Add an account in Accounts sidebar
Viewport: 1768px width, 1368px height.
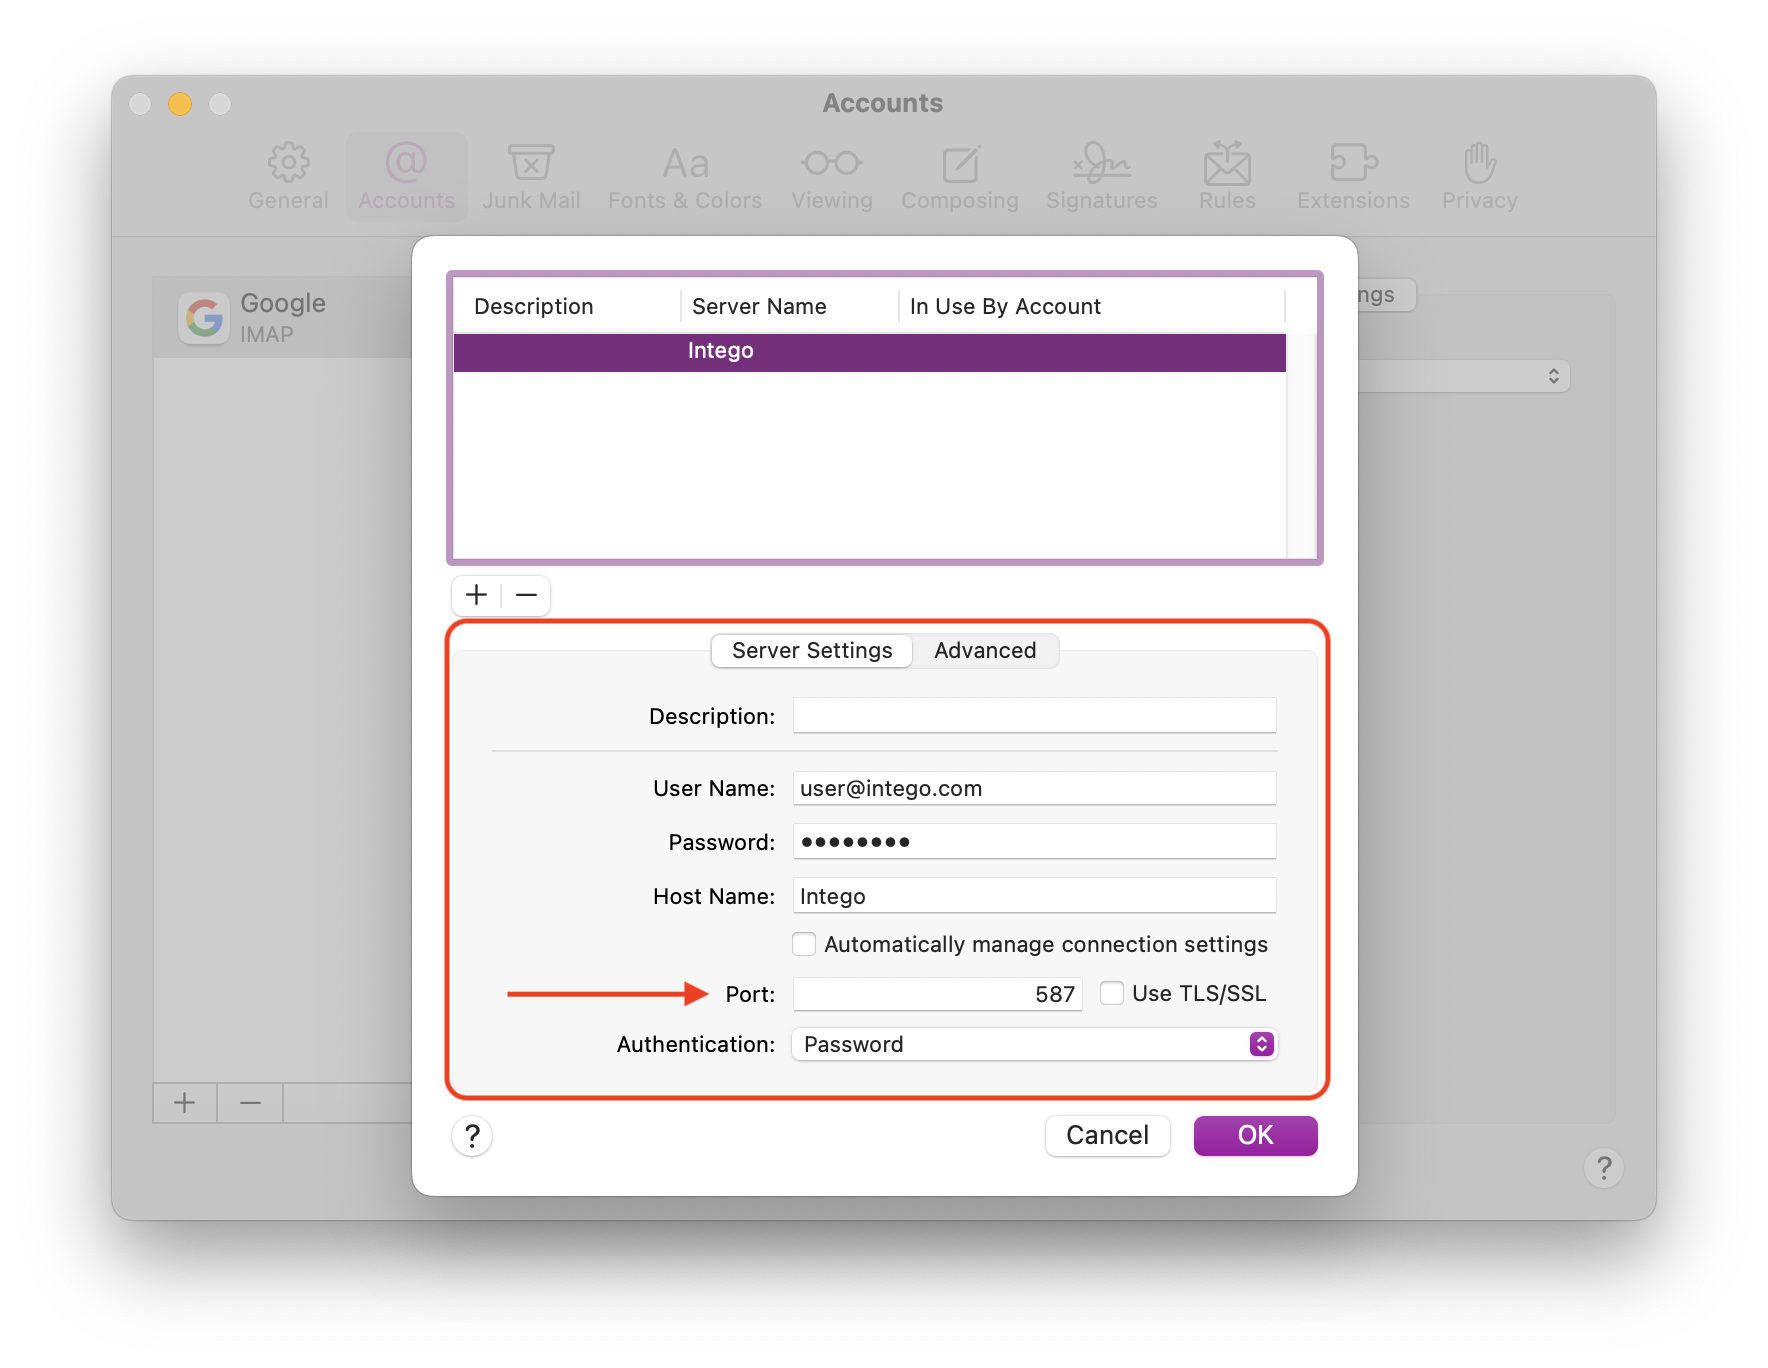(185, 1103)
